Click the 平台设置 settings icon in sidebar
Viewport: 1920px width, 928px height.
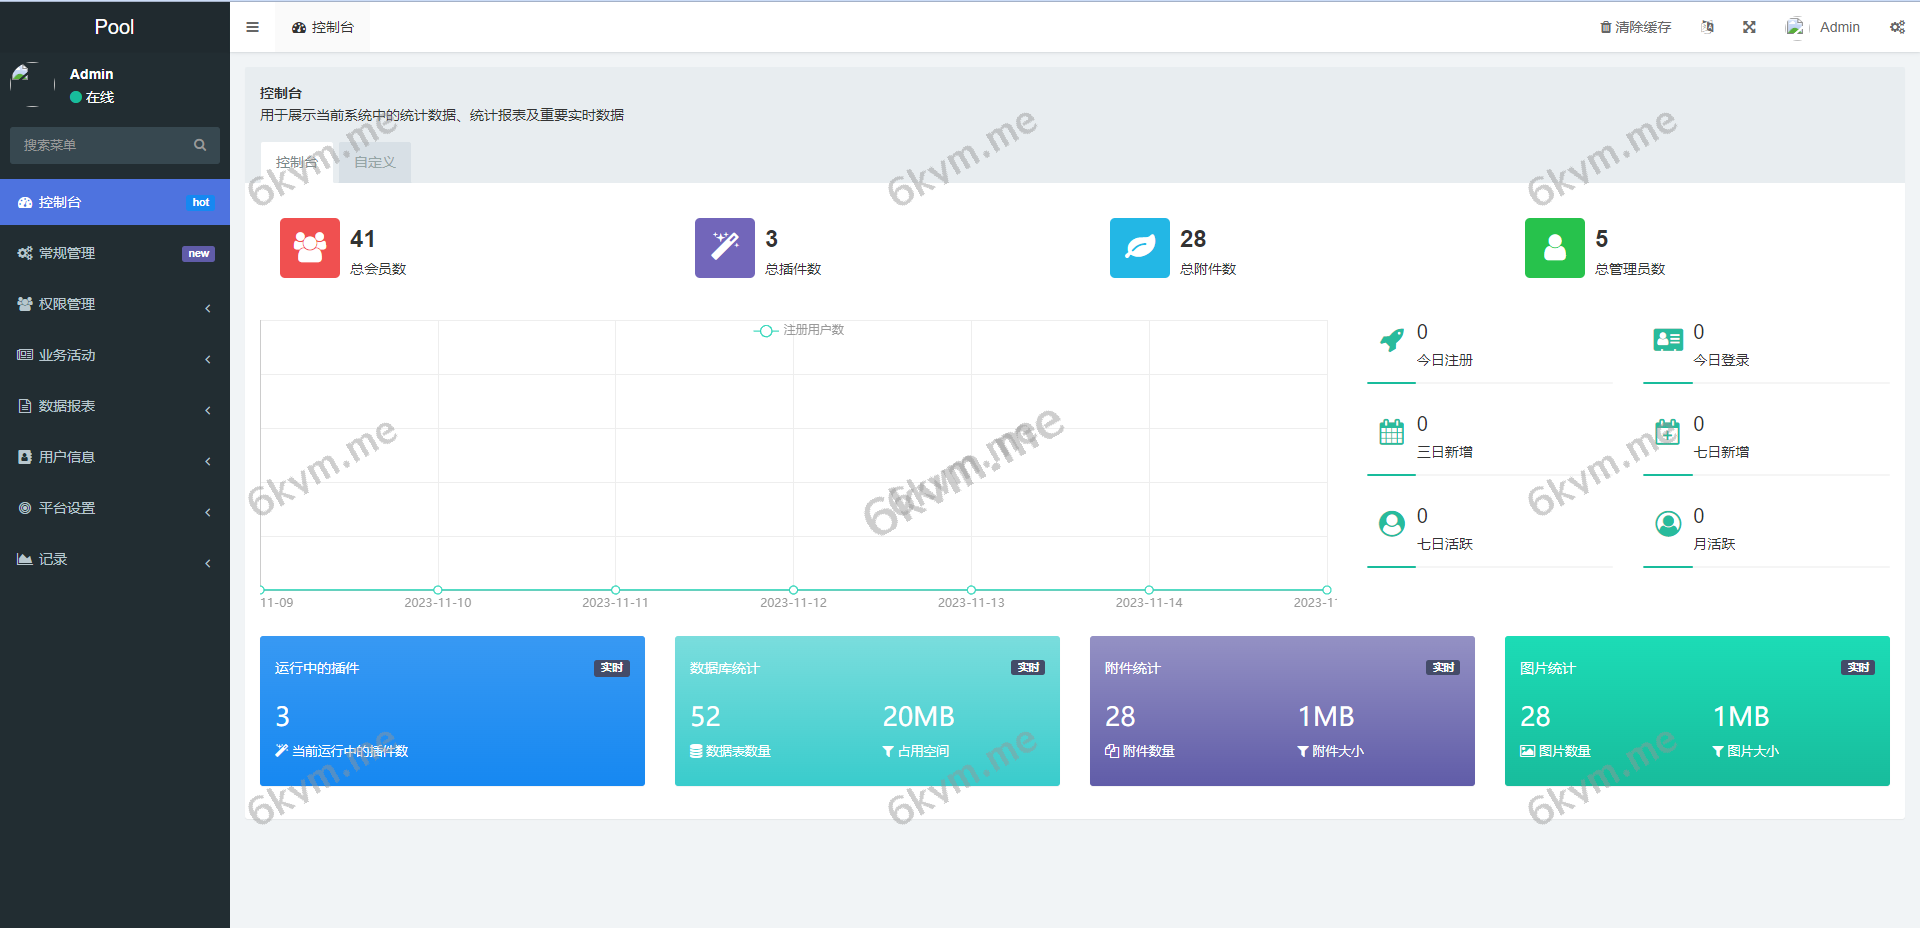[x=24, y=508]
